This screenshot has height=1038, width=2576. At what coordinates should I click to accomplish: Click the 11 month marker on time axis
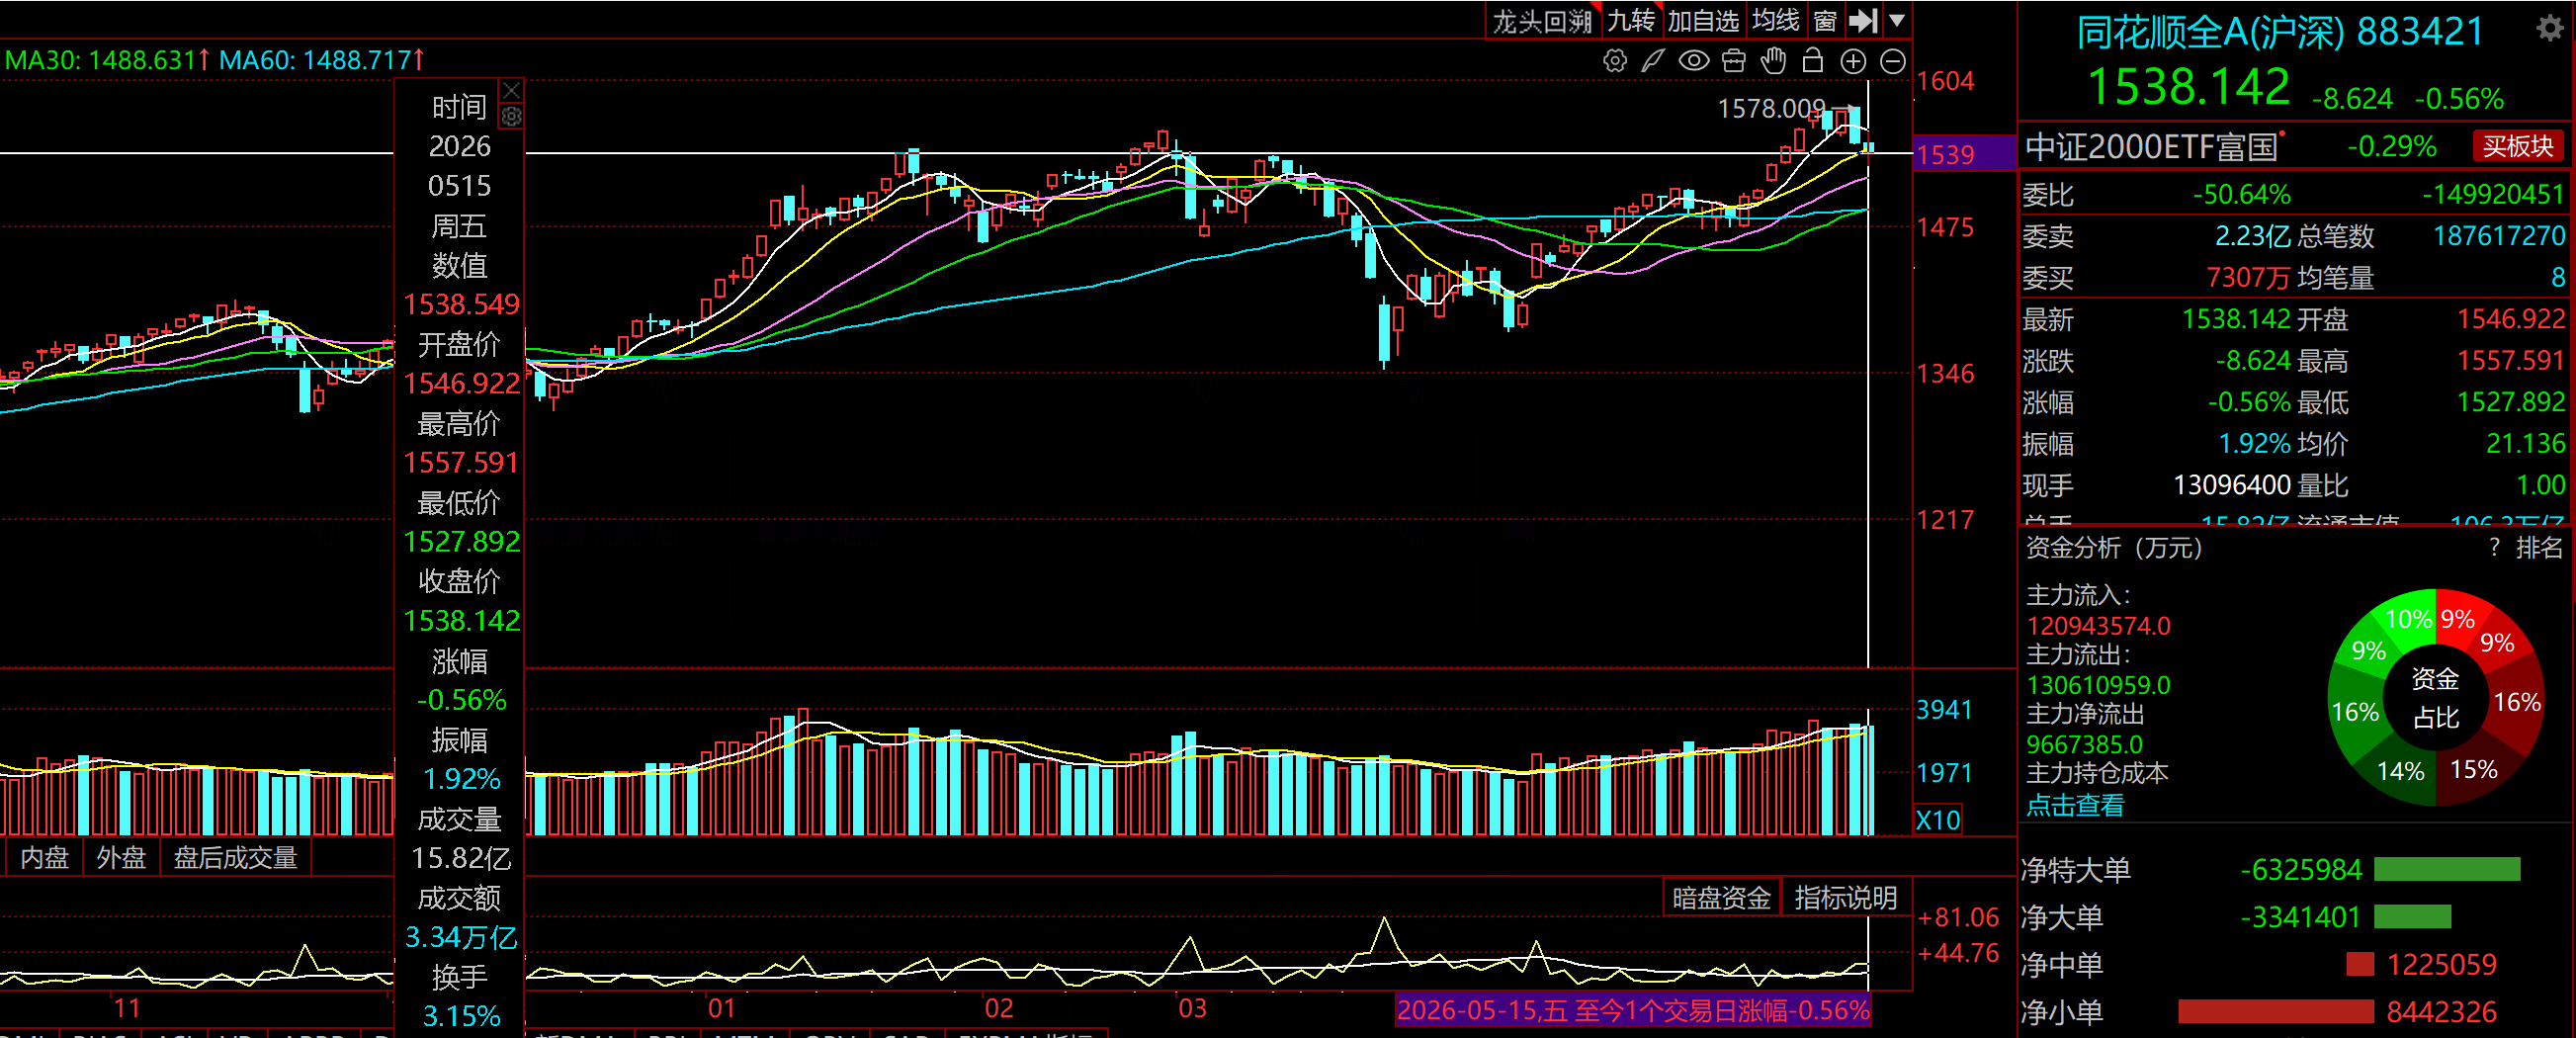[127, 1008]
